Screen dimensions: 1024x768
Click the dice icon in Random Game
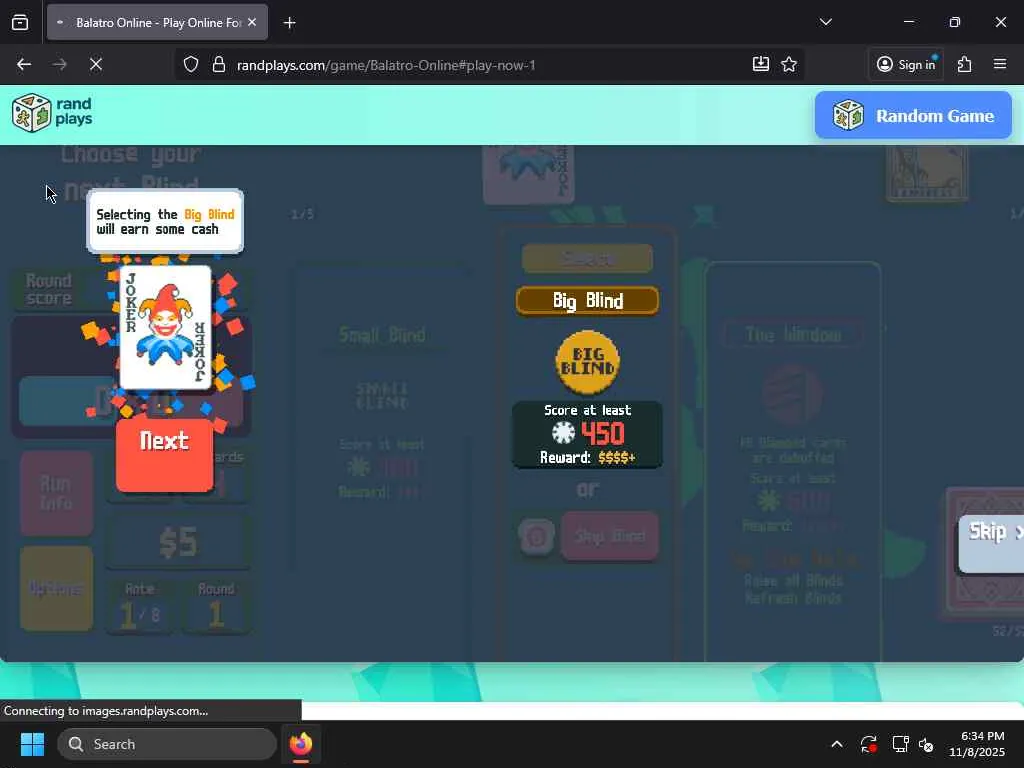[x=848, y=116]
